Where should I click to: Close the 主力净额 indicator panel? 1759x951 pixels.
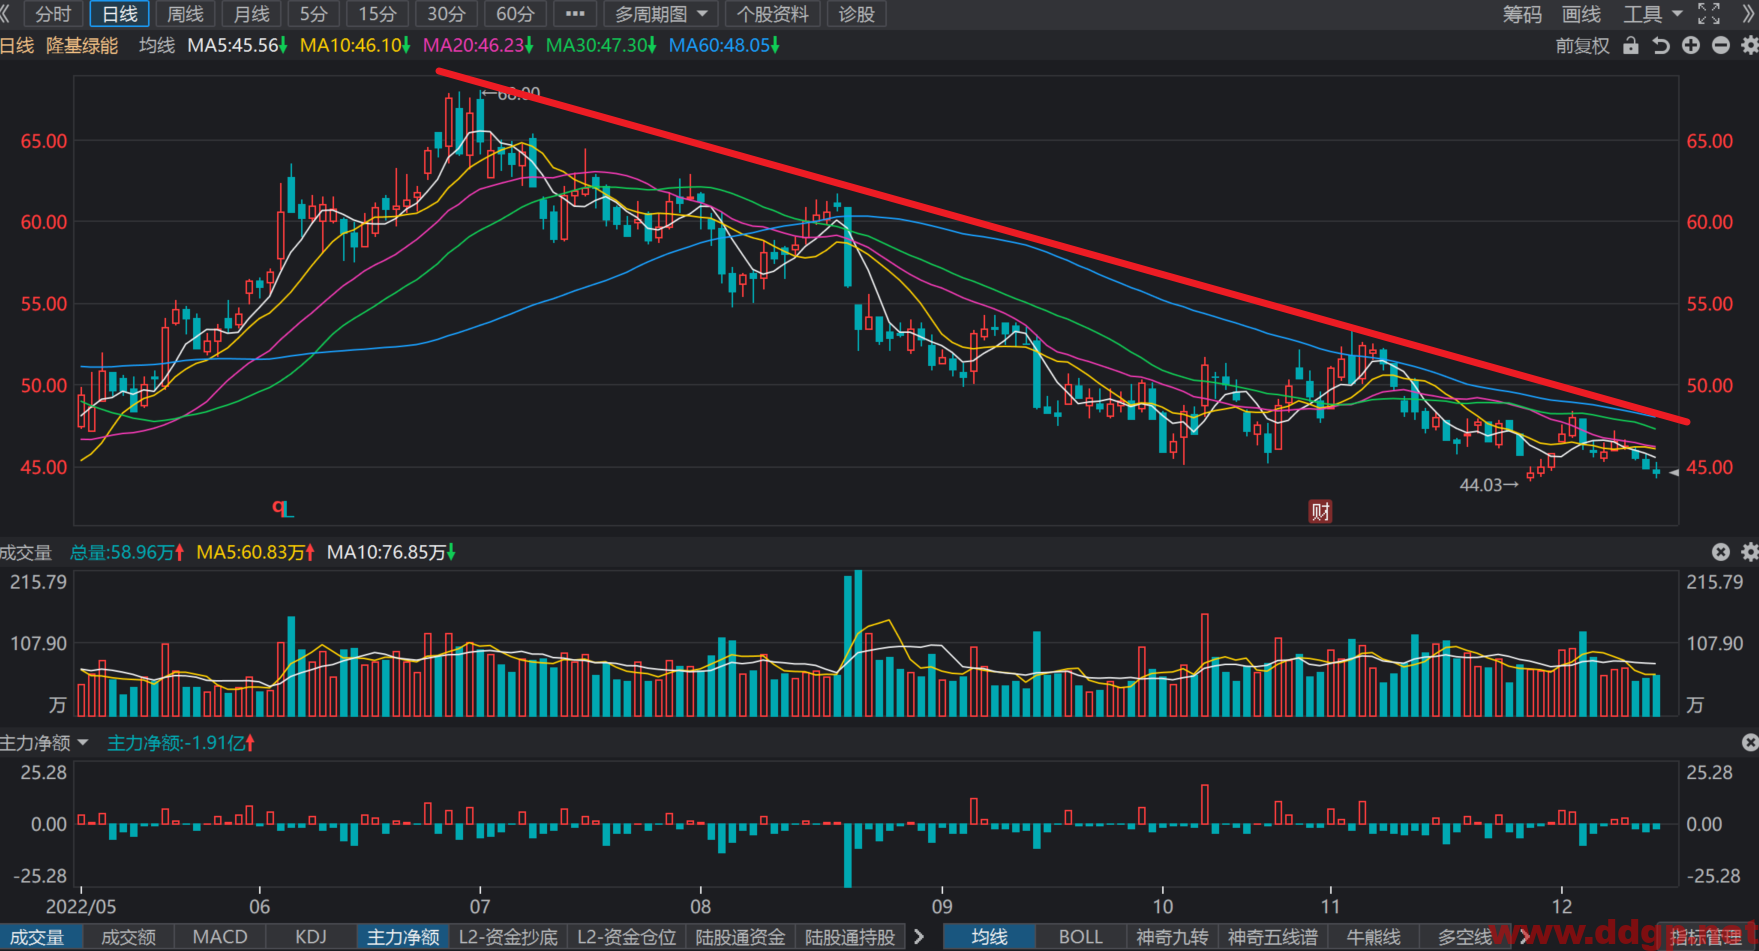click(1749, 742)
